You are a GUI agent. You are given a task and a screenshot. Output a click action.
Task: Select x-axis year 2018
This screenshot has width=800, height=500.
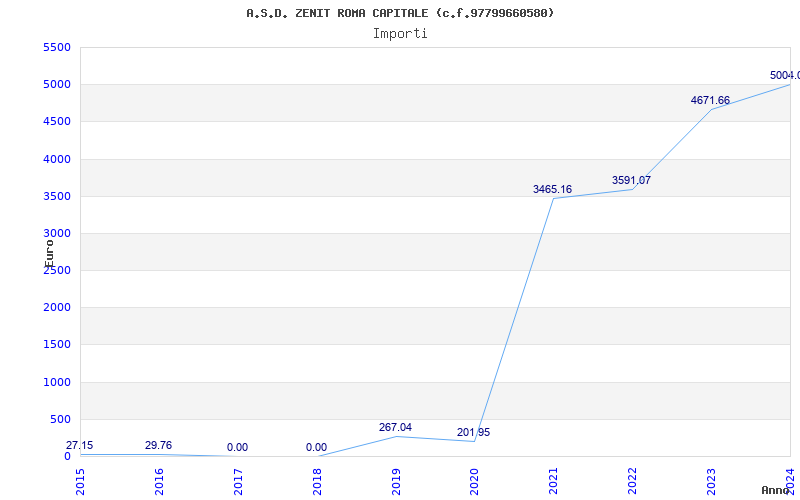[317, 481]
